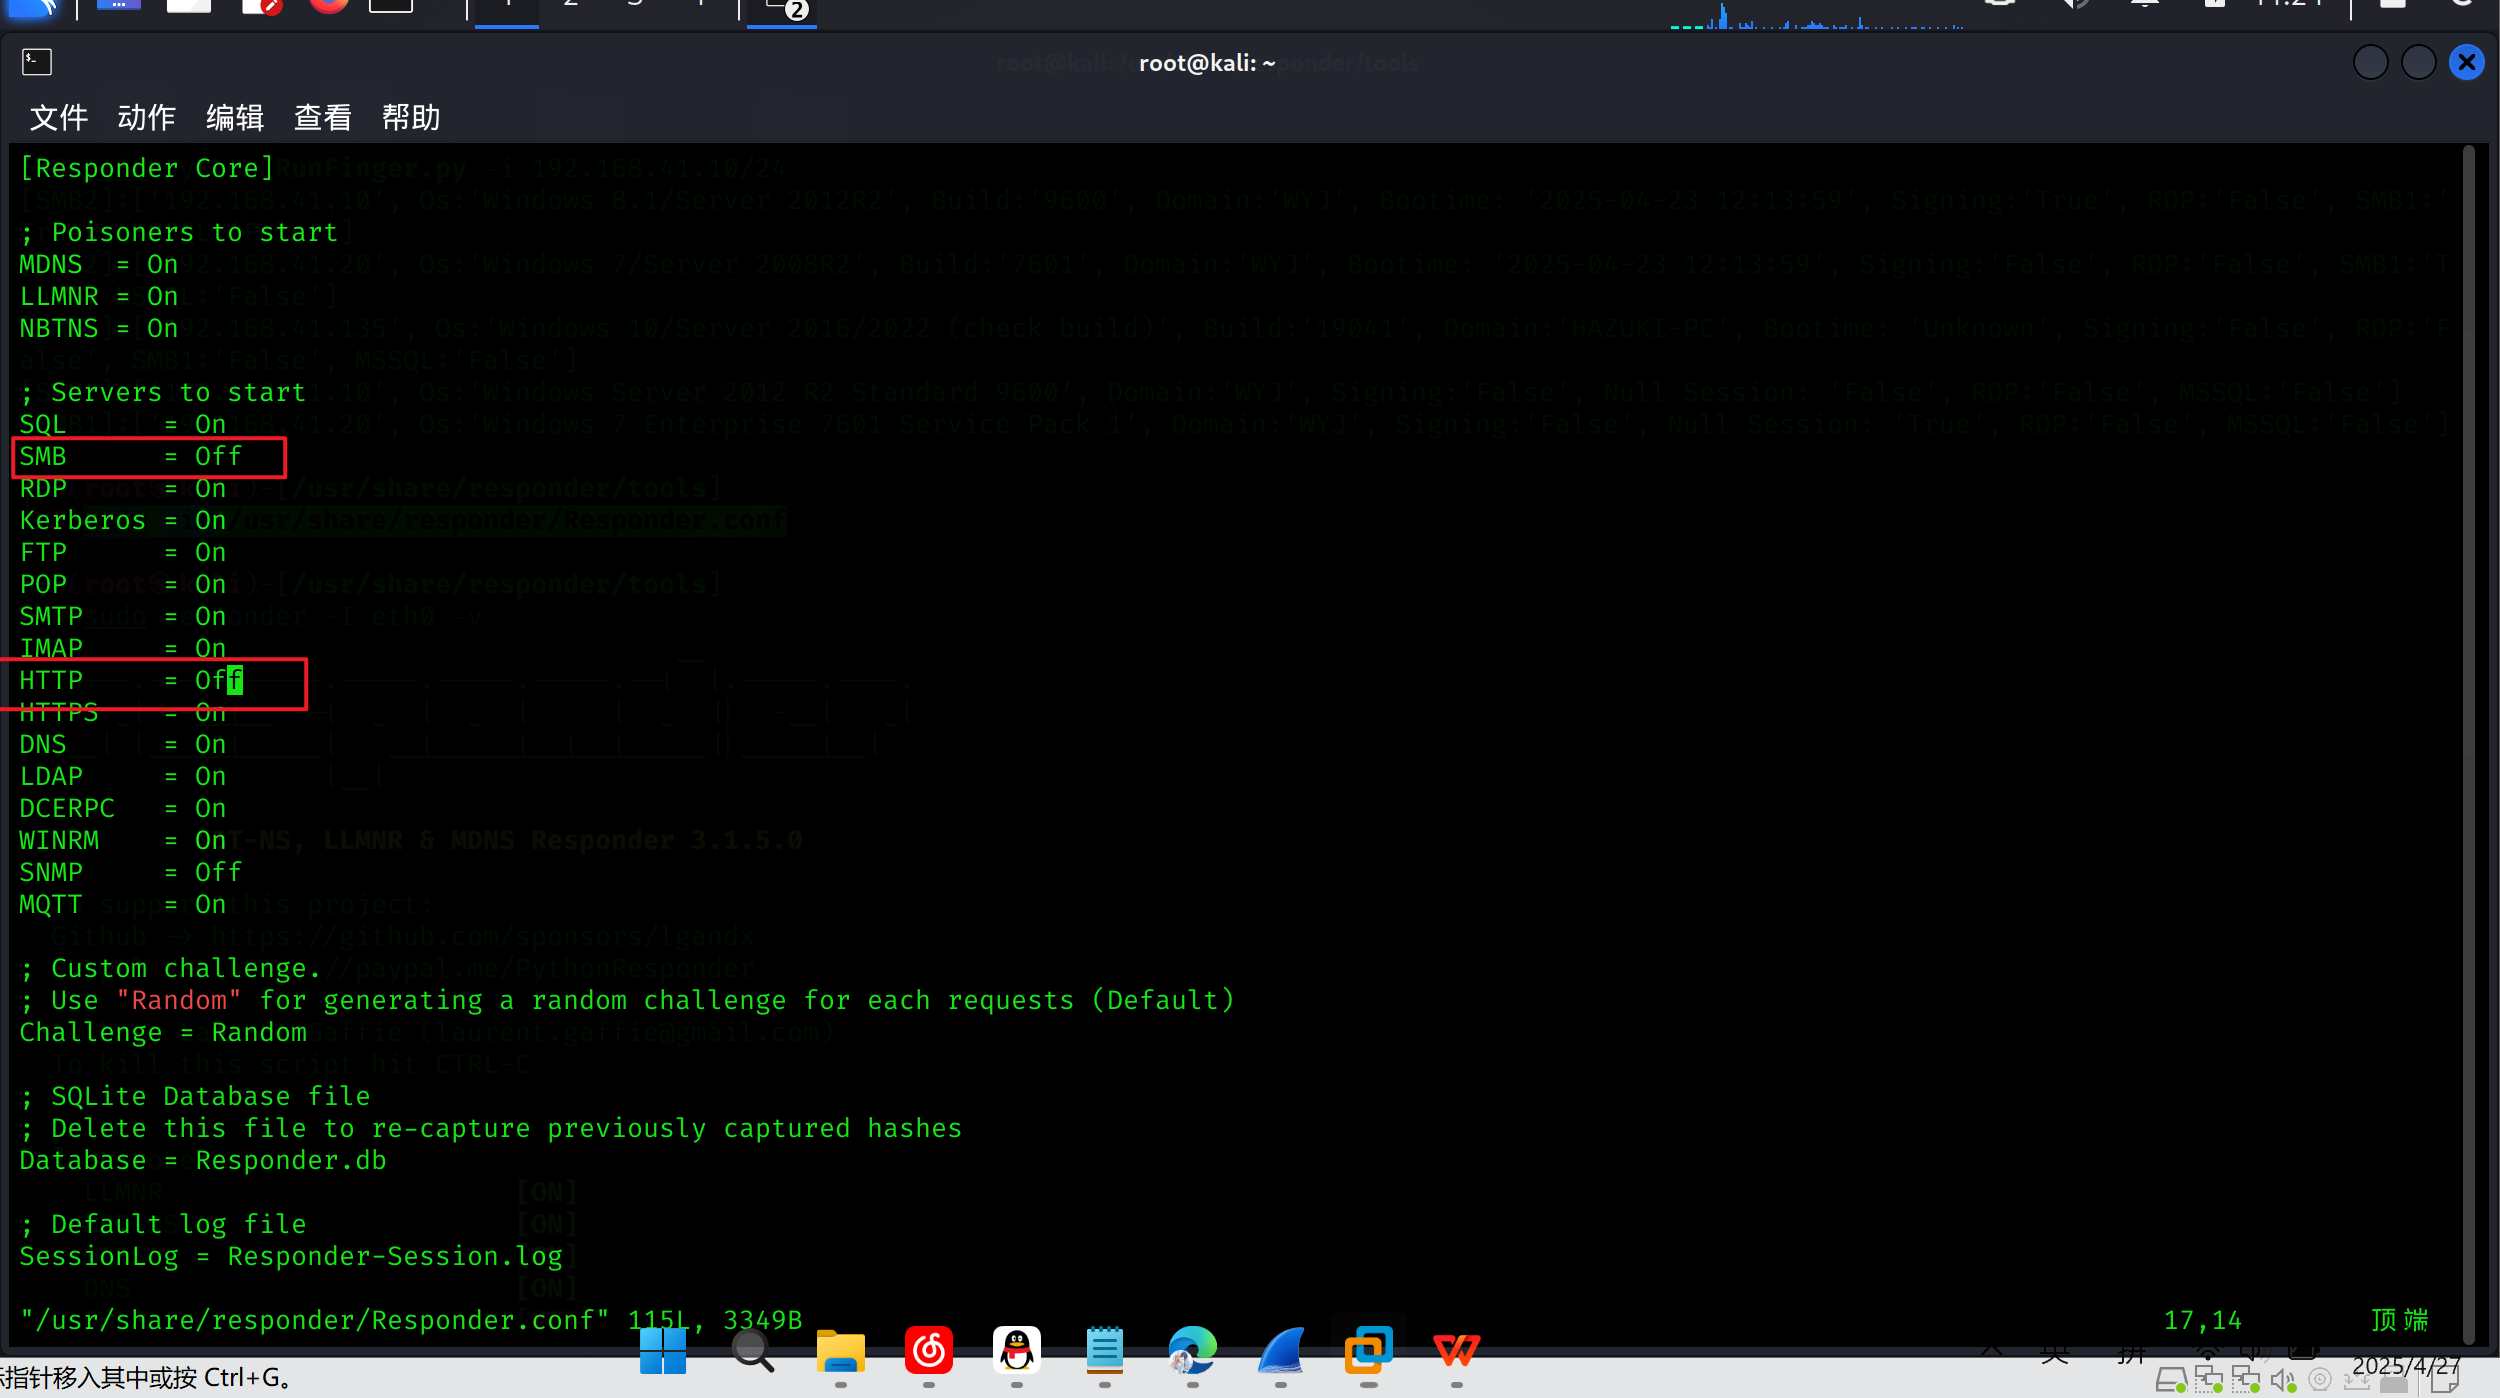Open the 文件 menu
This screenshot has height=1398, width=2500.
[58, 118]
